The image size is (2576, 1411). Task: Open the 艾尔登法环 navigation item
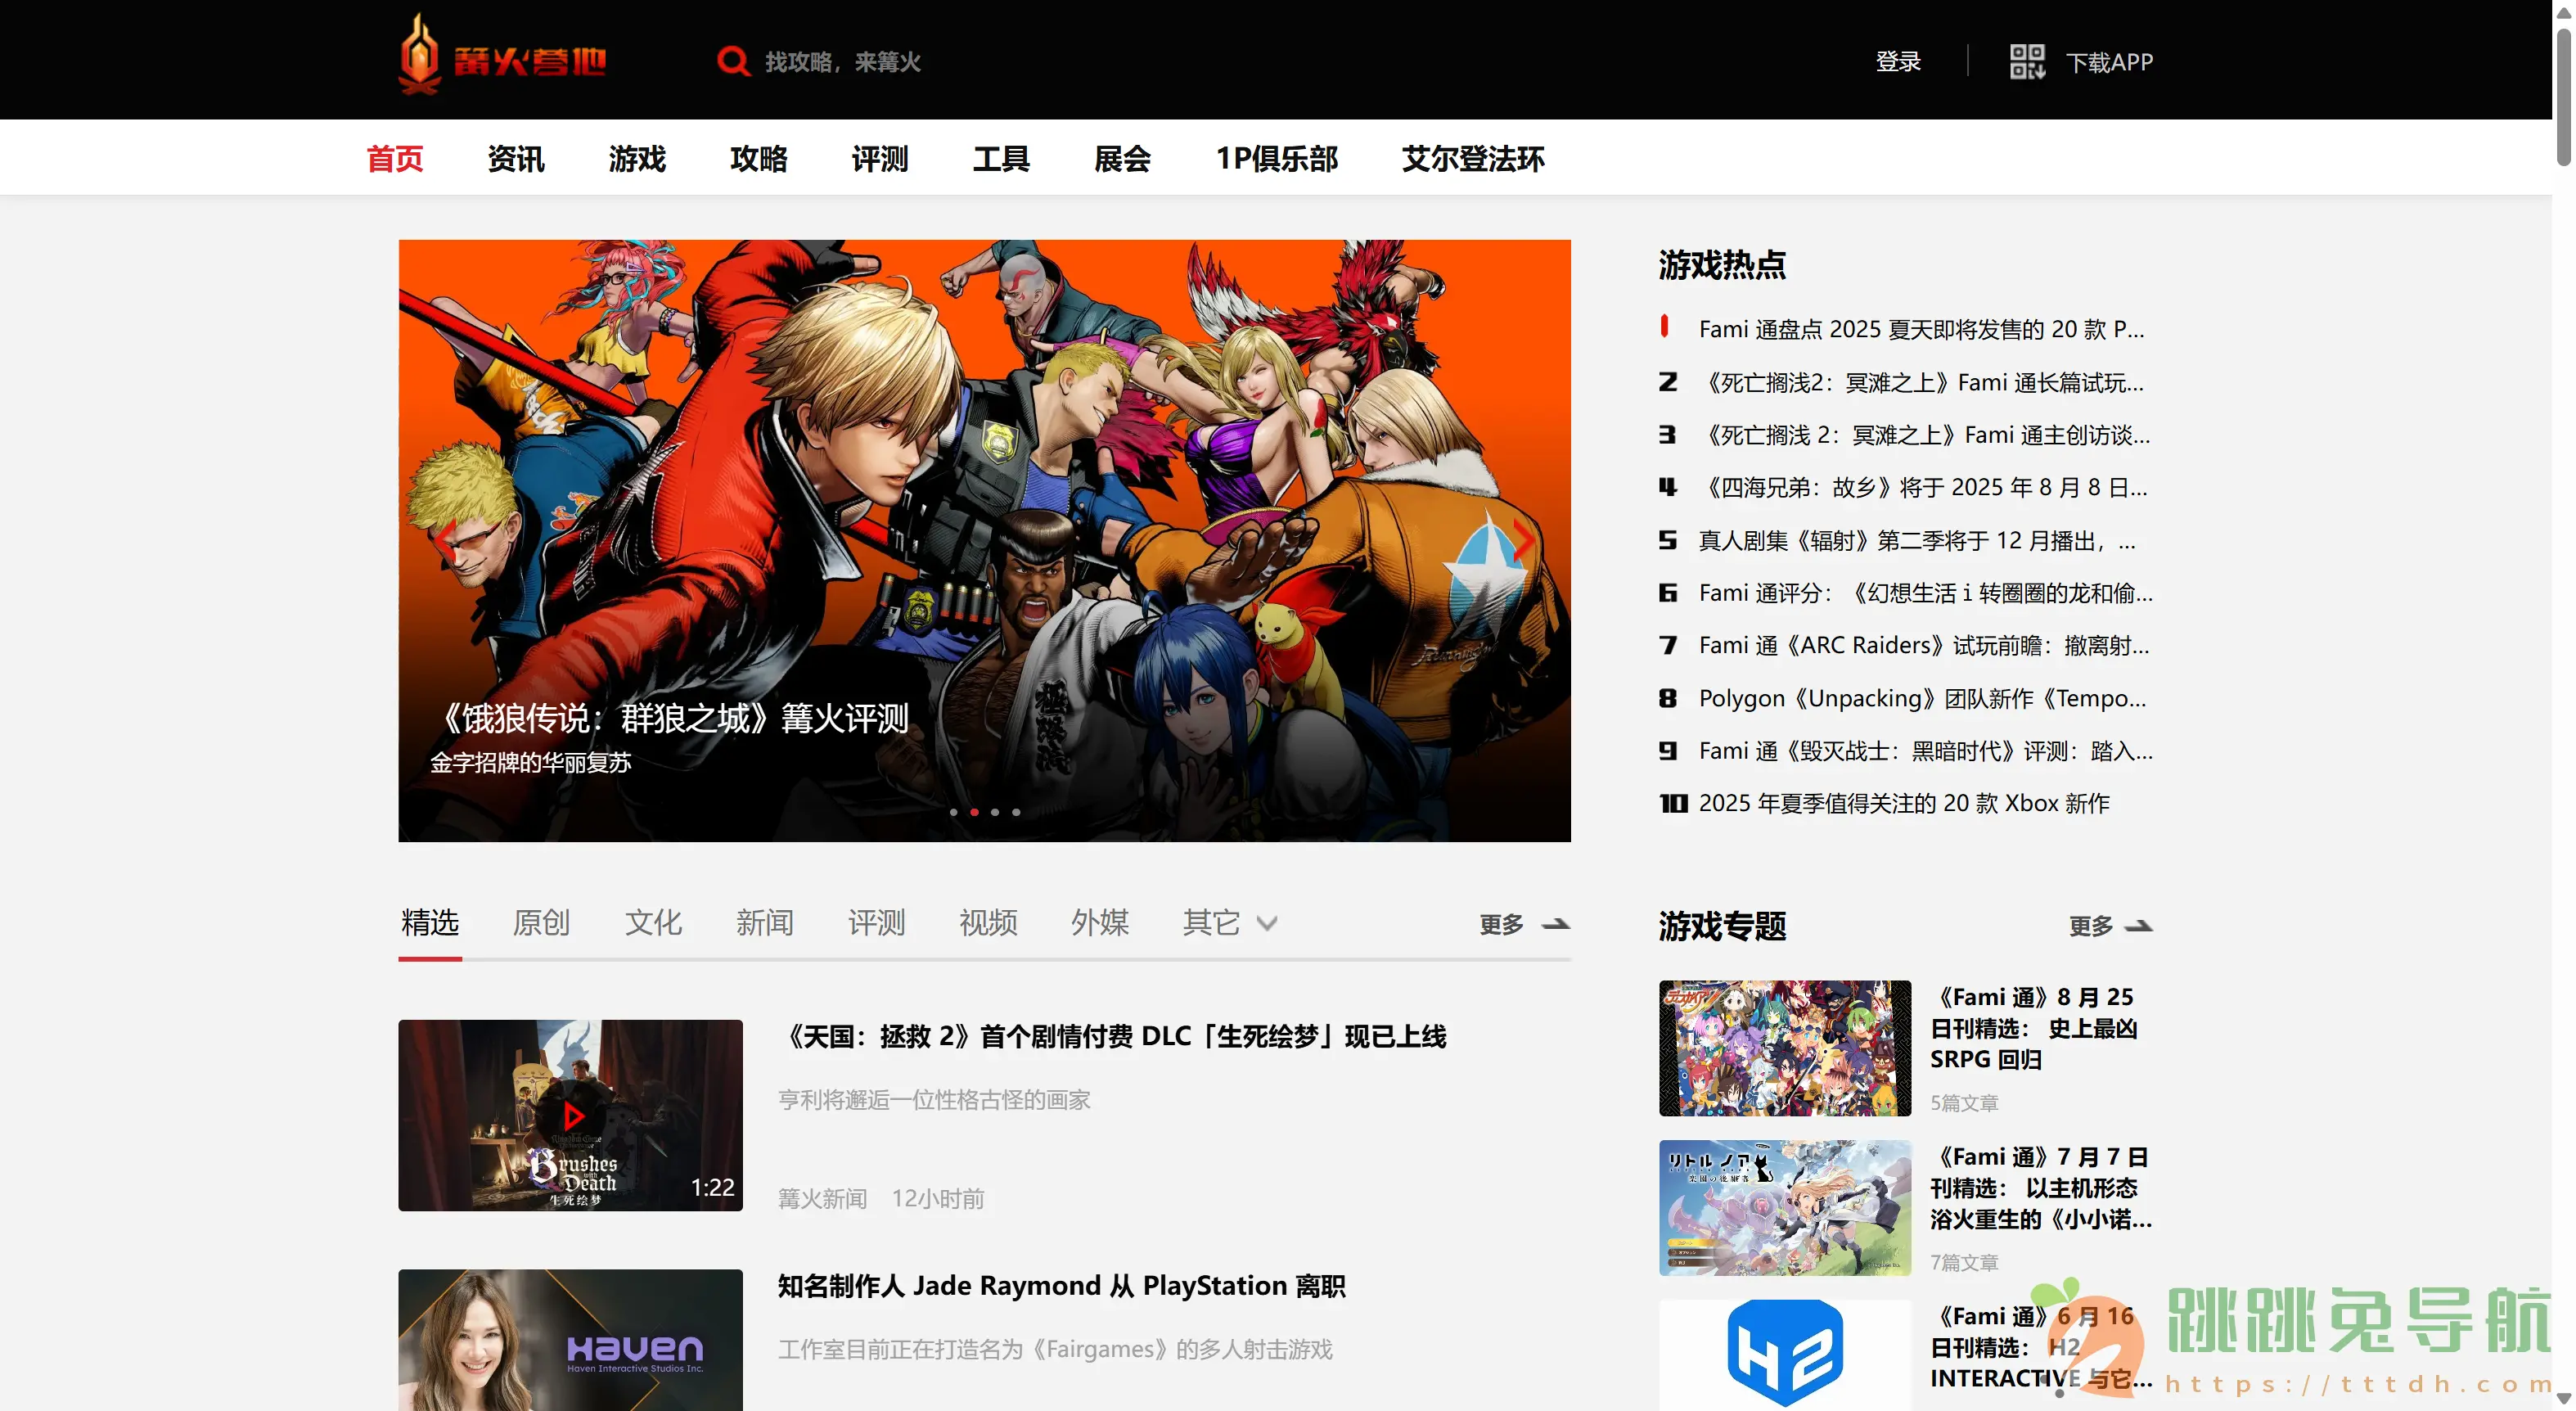pos(1473,158)
